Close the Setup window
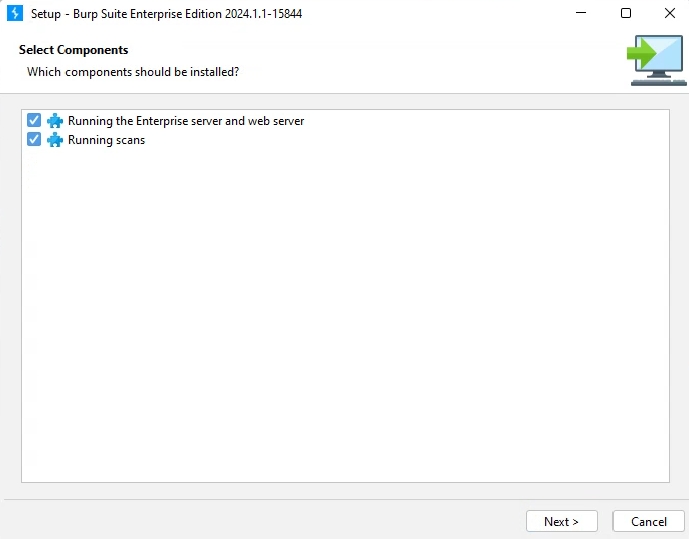 670,13
